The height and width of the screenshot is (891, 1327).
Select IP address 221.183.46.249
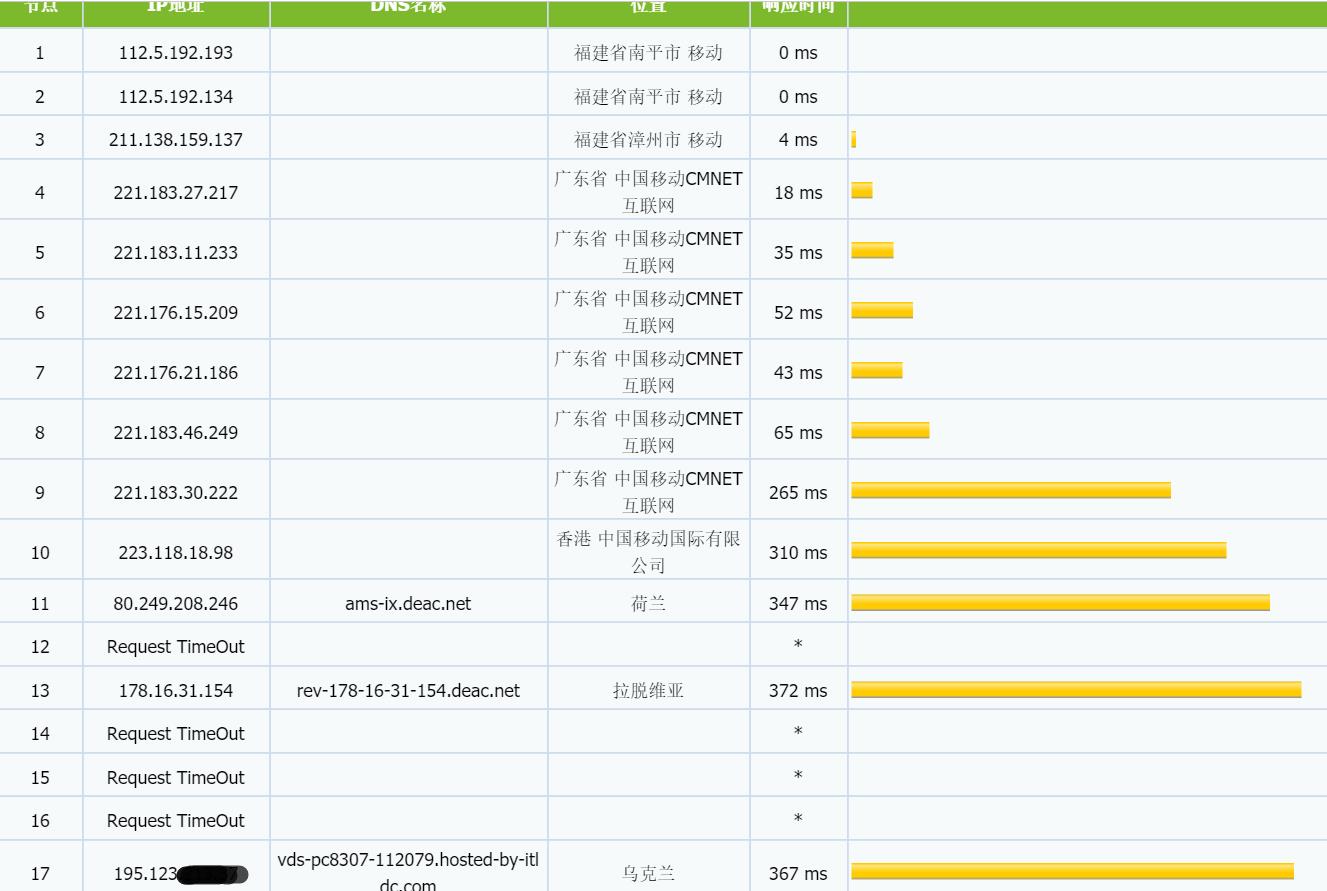click(176, 432)
